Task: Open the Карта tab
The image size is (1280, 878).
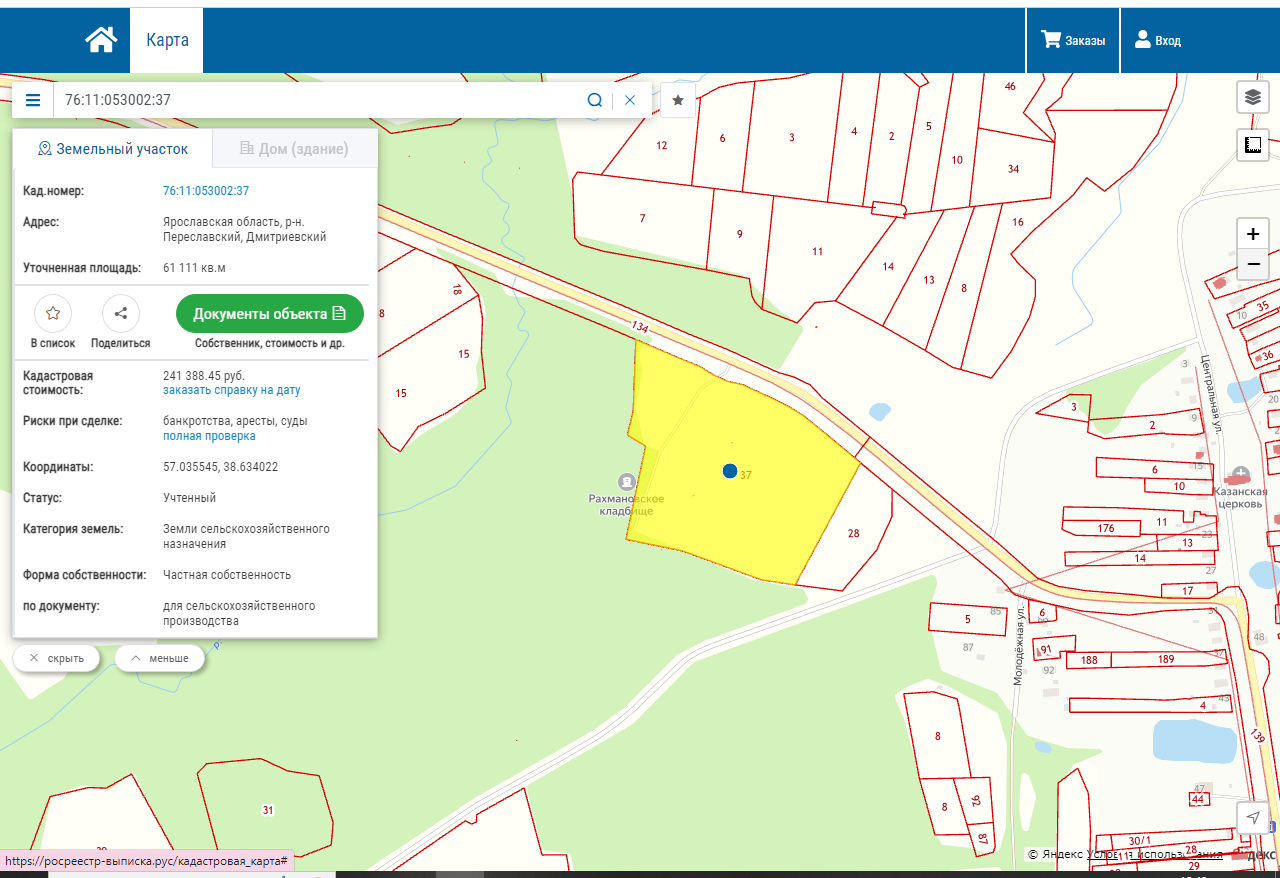Action: point(167,40)
